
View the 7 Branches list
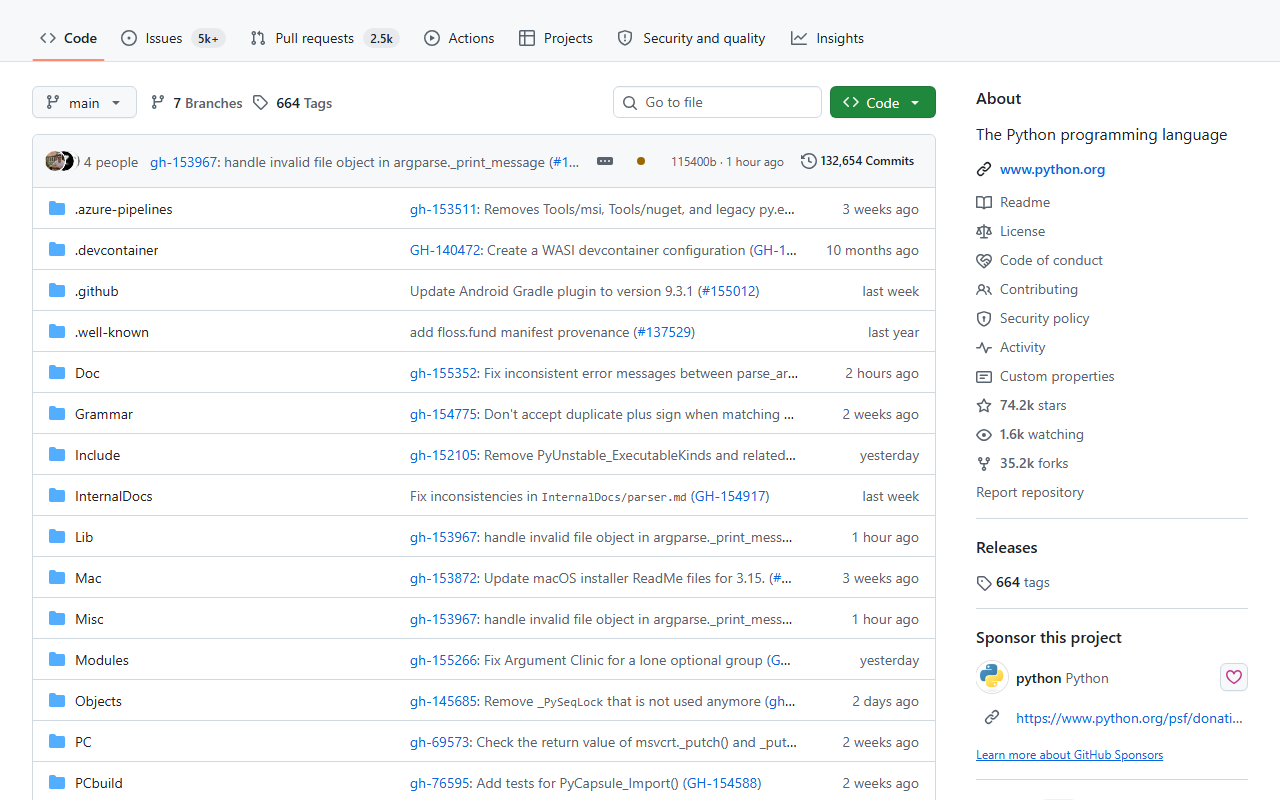[x=196, y=103]
